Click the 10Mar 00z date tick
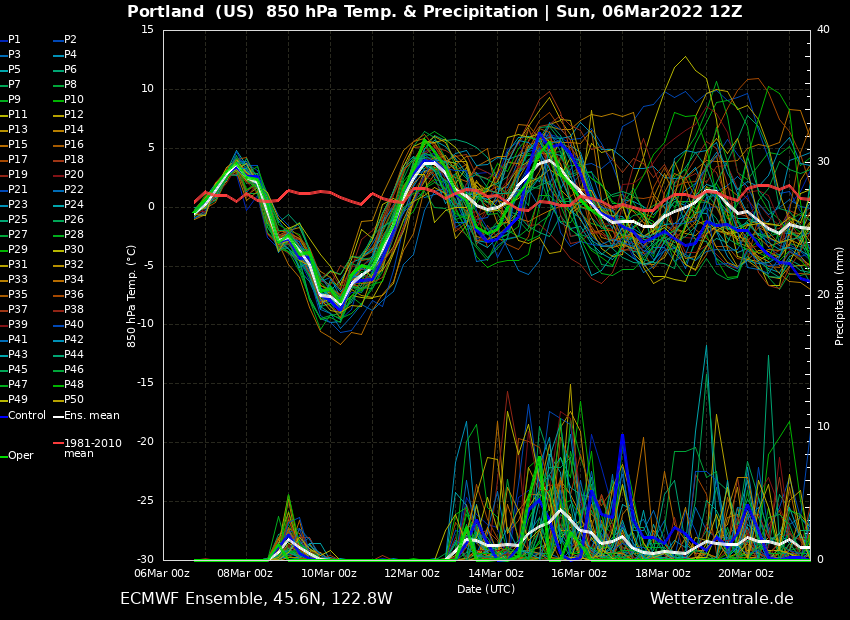Viewport: 850px width, 620px height. [x=329, y=573]
